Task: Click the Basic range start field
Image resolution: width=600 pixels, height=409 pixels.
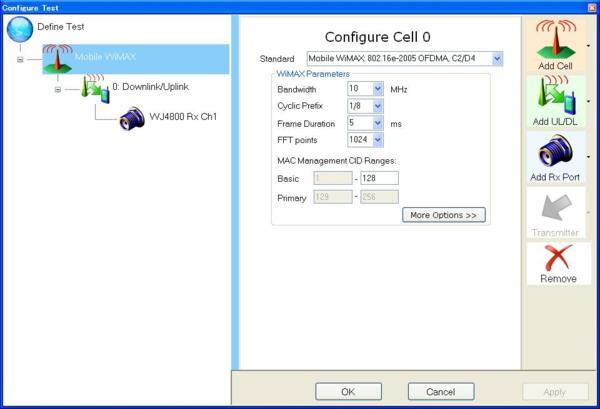Action: pos(333,178)
